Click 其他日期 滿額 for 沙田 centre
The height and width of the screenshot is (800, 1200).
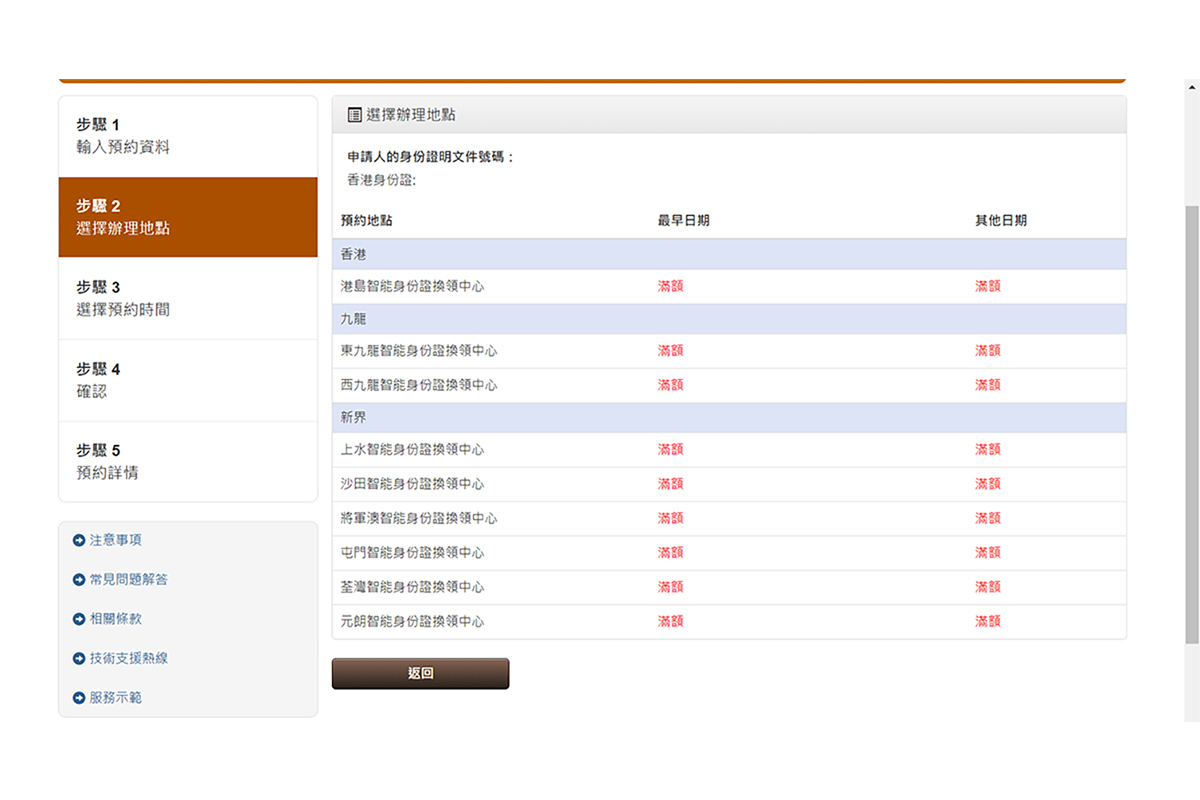click(x=987, y=484)
